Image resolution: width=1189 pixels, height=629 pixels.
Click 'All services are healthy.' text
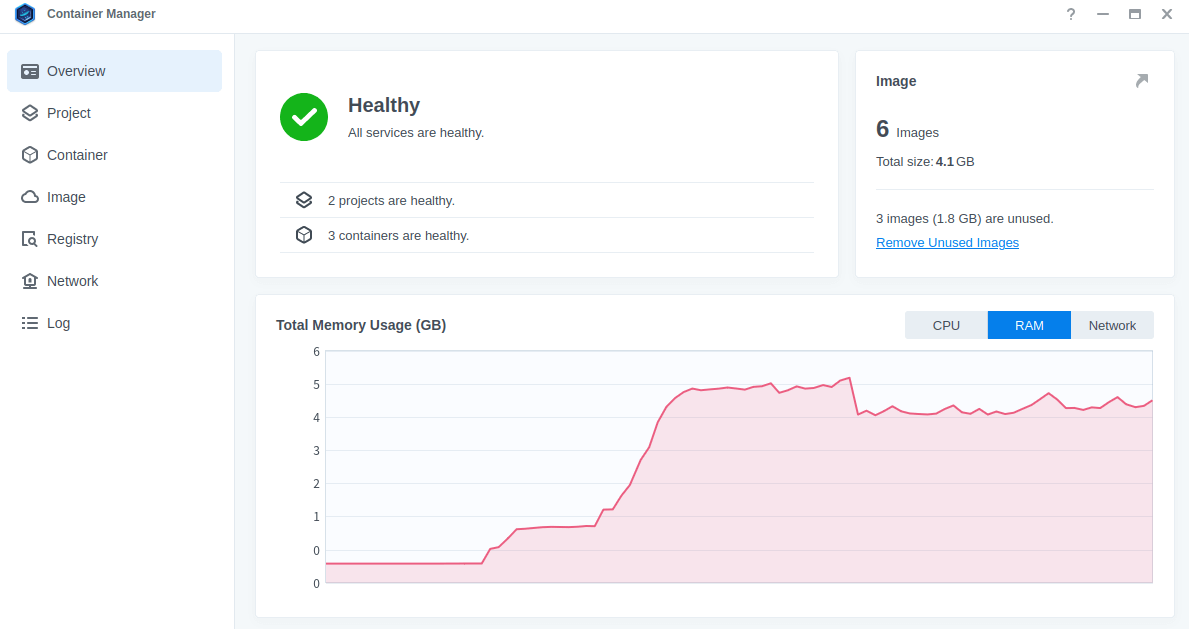(416, 133)
